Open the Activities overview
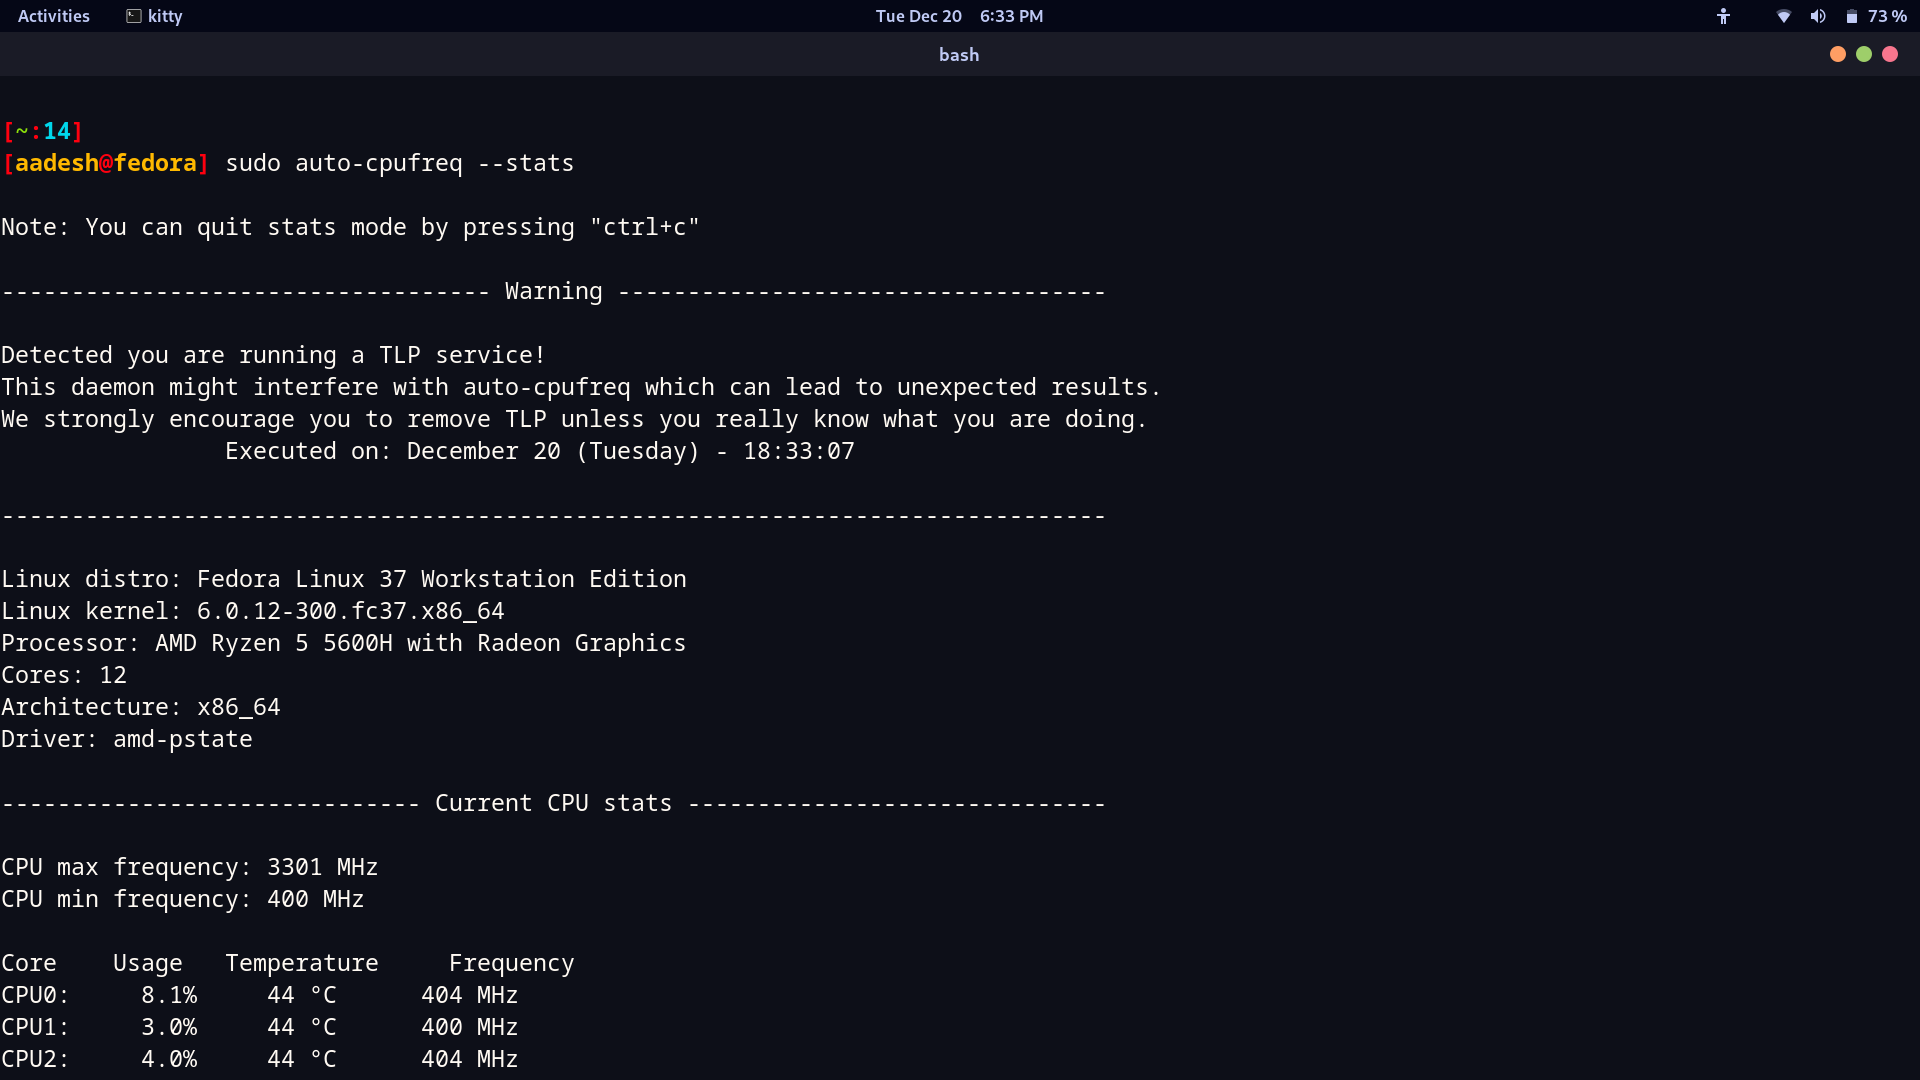Image resolution: width=1920 pixels, height=1080 pixels. pos(53,16)
